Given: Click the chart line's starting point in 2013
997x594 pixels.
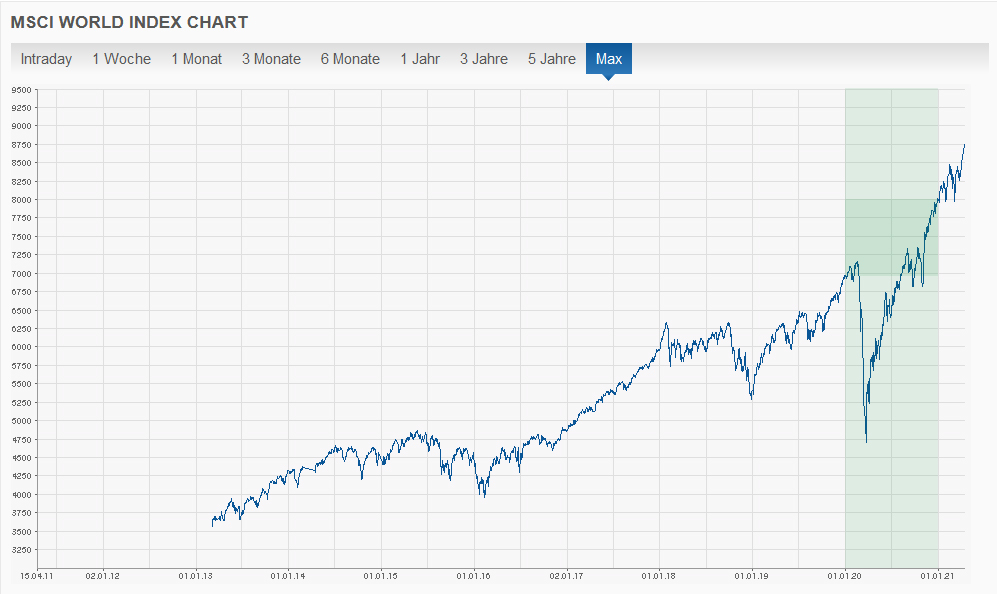Looking at the screenshot, I should coord(212,524).
